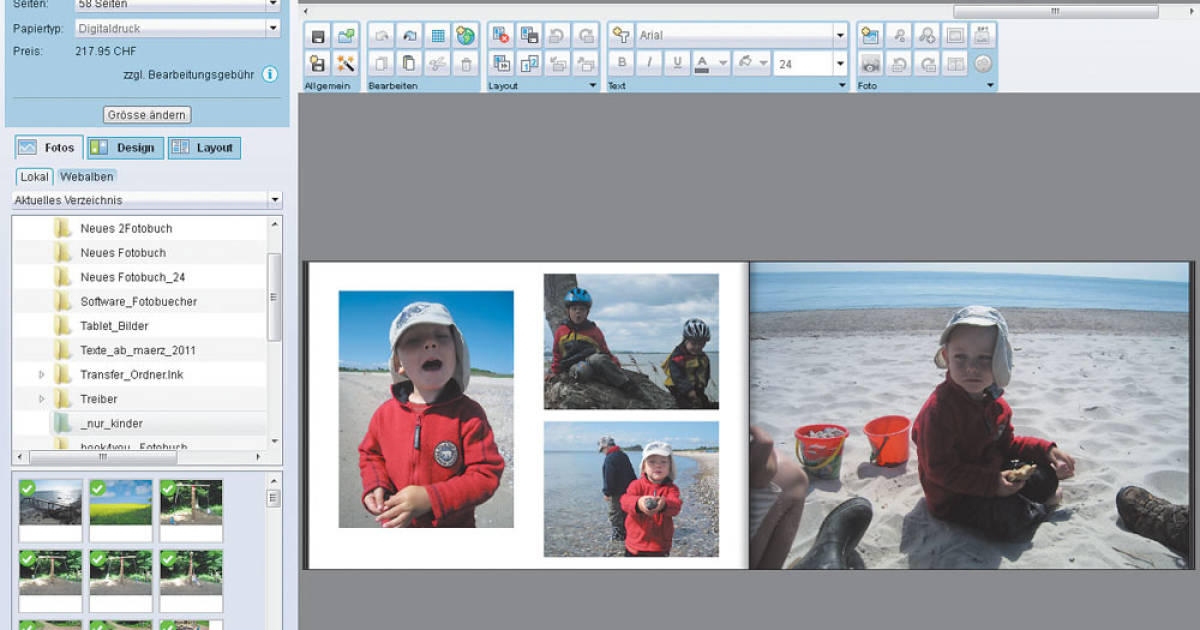Viewport: 1200px width, 630px height.
Task: Expand the Text toolbar group arrow
Action: 843,86
